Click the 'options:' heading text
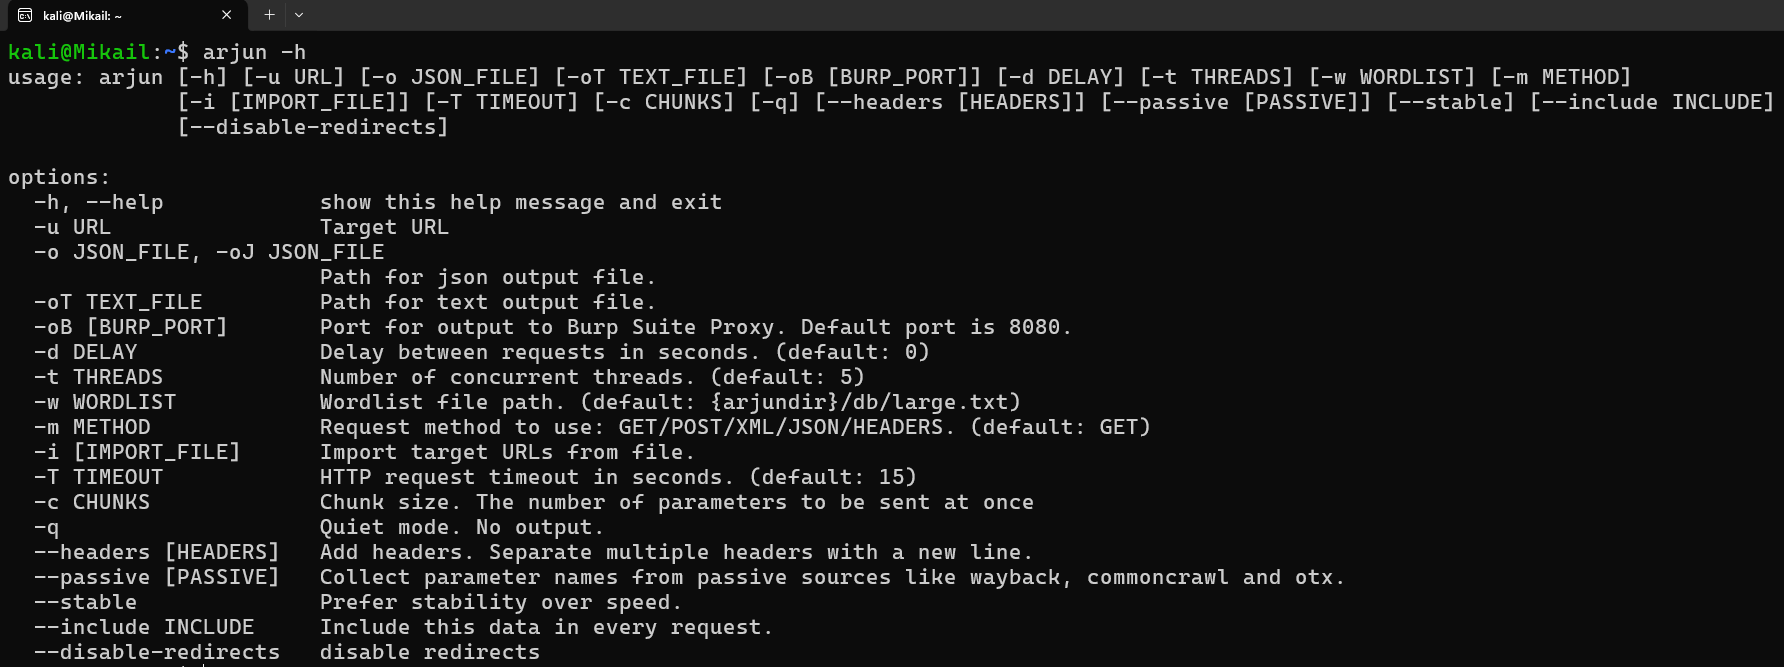Image resolution: width=1784 pixels, height=667 pixels. 59,177
